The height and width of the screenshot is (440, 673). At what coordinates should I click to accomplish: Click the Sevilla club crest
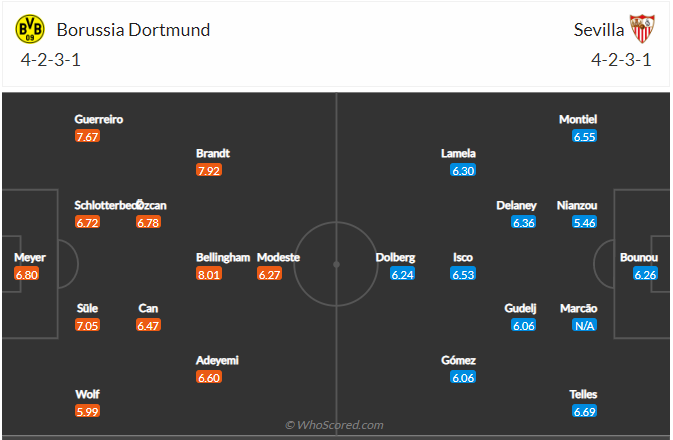[640, 29]
